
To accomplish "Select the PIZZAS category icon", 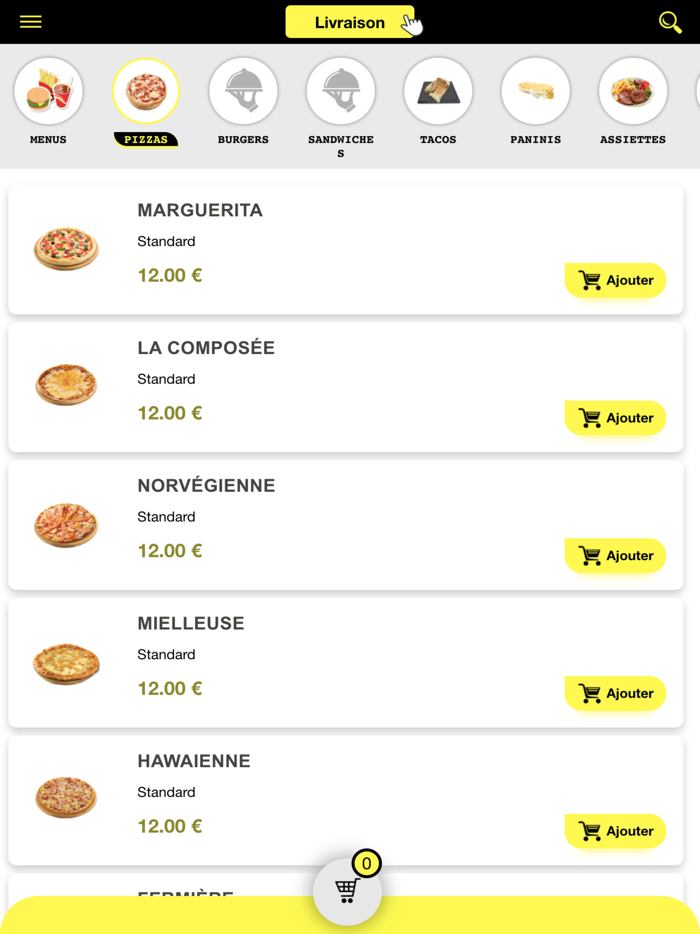I will pos(145,90).
